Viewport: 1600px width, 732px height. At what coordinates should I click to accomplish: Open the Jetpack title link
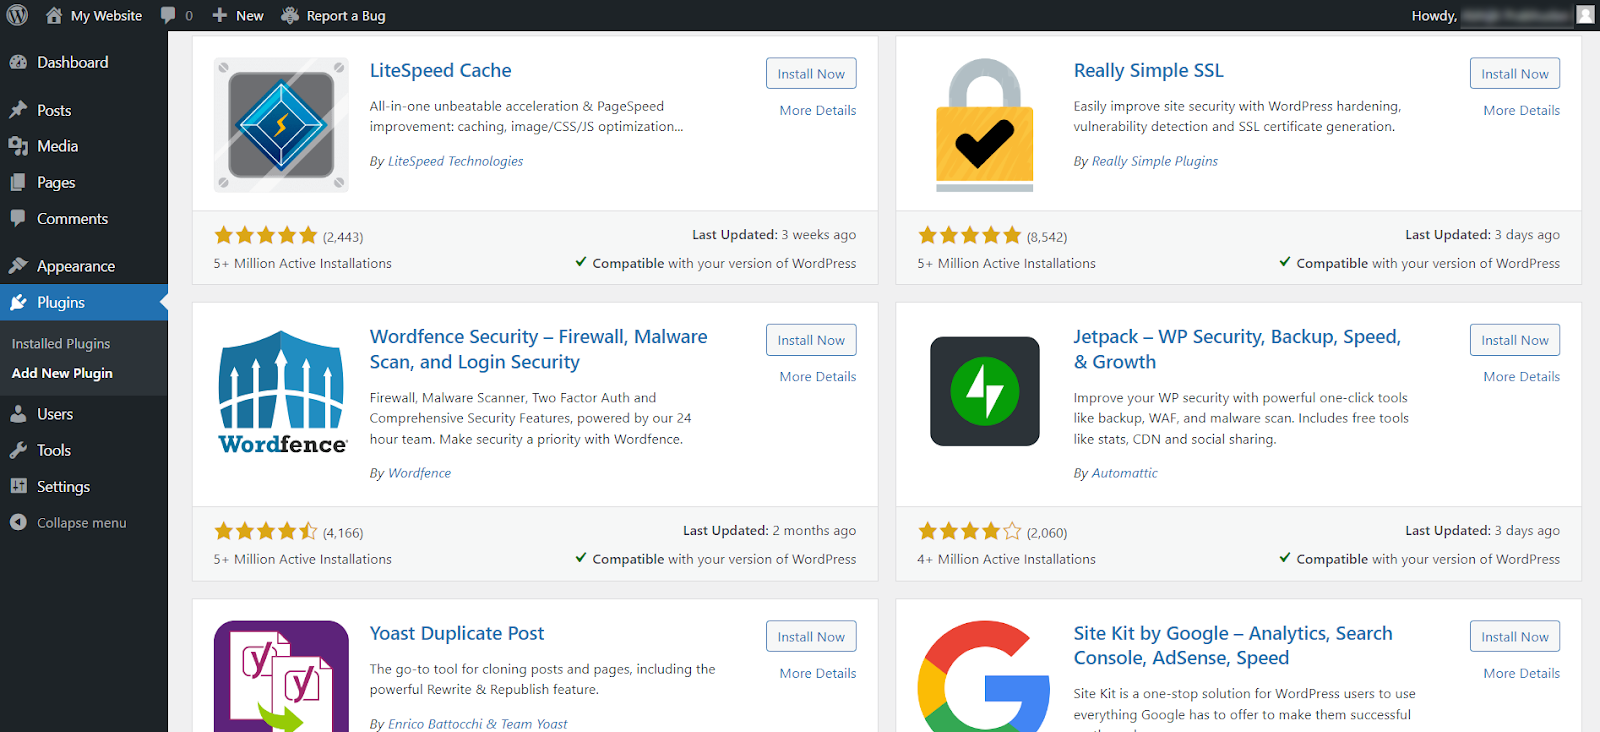pos(1237,349)
